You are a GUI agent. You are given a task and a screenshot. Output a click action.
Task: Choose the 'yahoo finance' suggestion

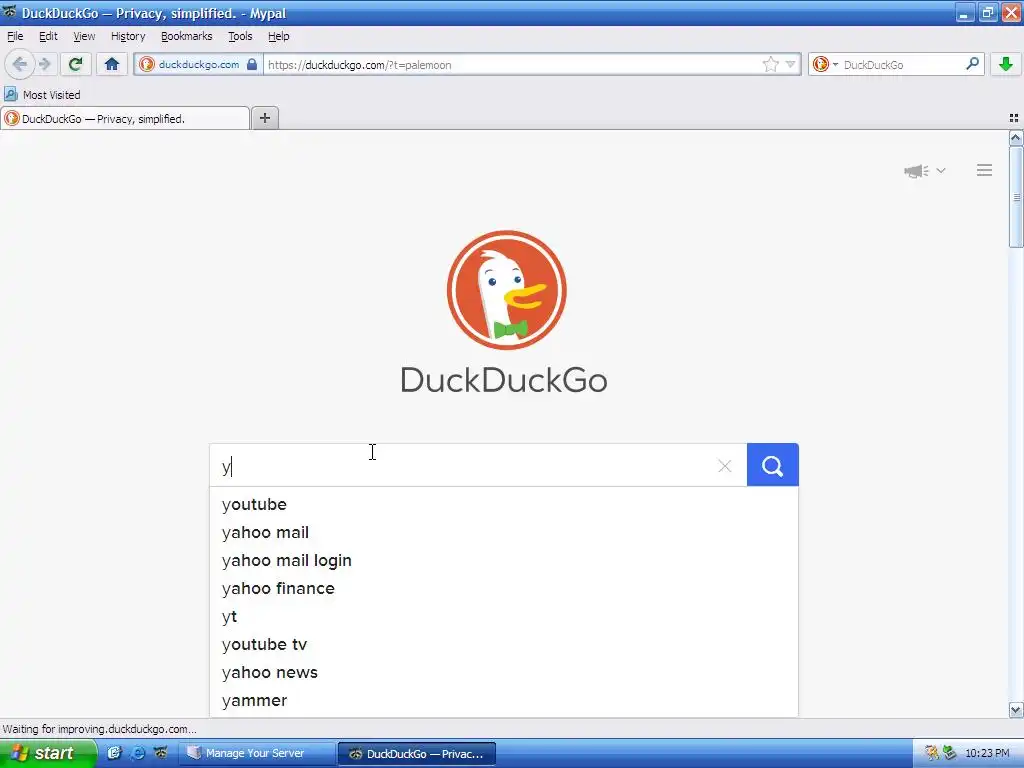(x=504, y=588)
